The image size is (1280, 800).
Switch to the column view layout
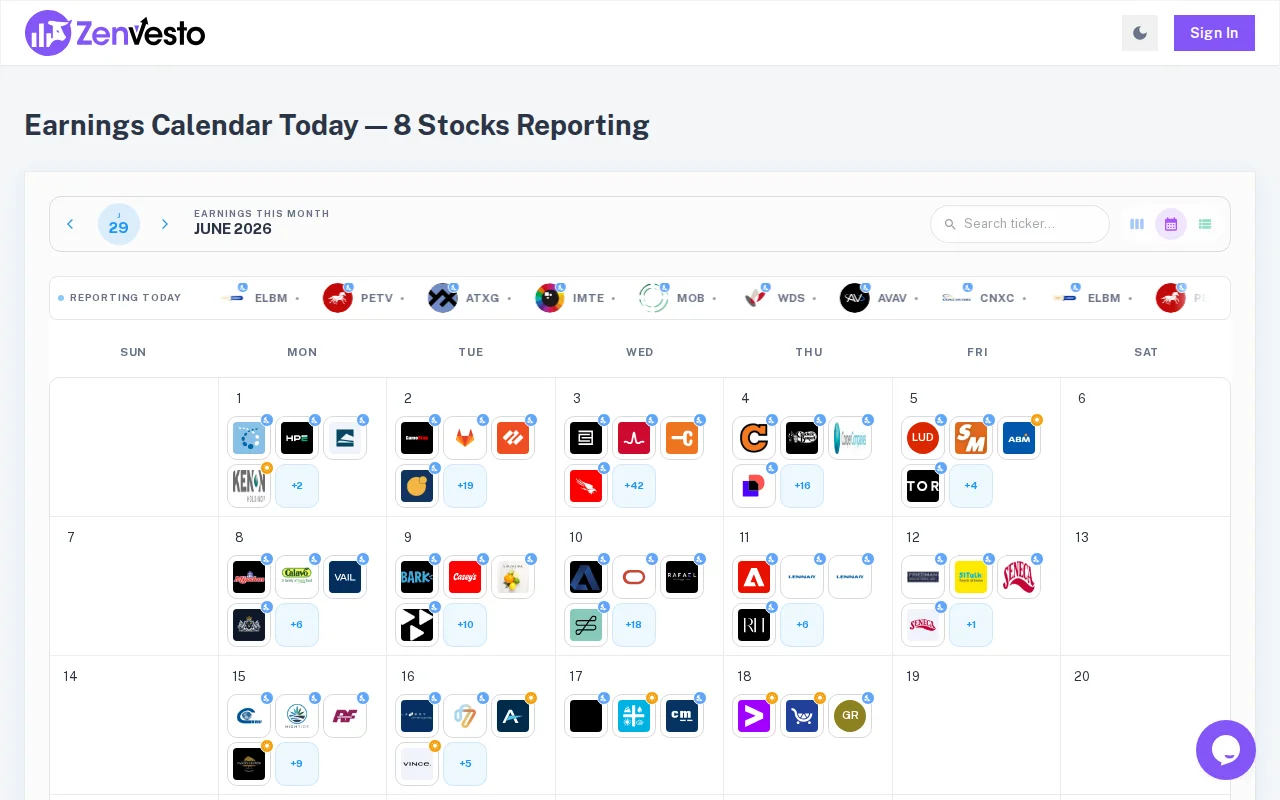point(1137,224)
